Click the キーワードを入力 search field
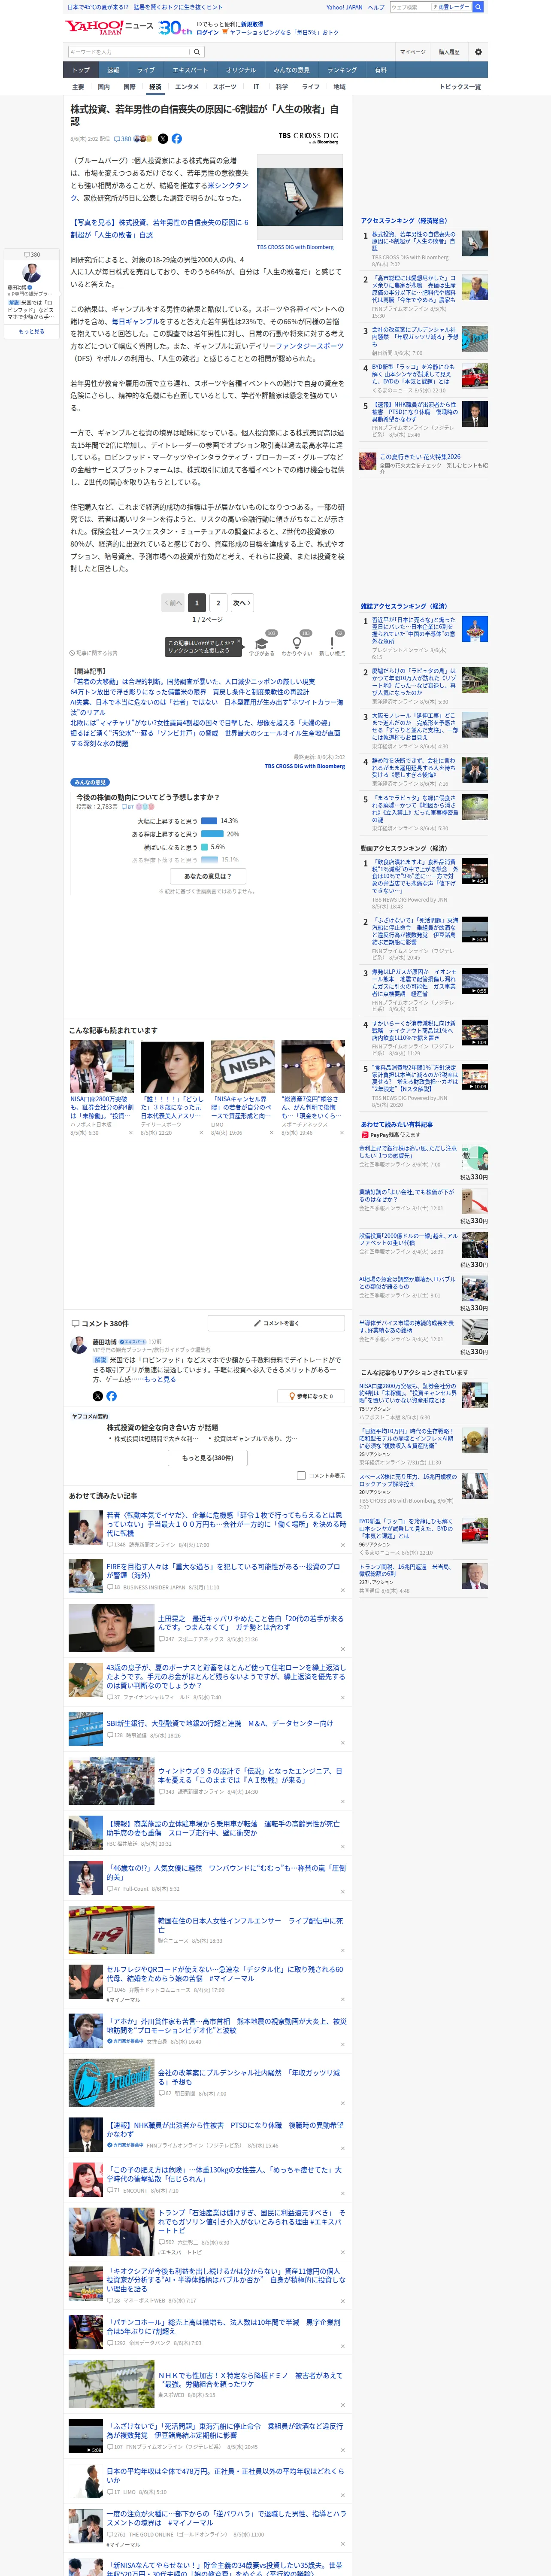Screen dimensions: 551x2576 click(x=129, y=52)
